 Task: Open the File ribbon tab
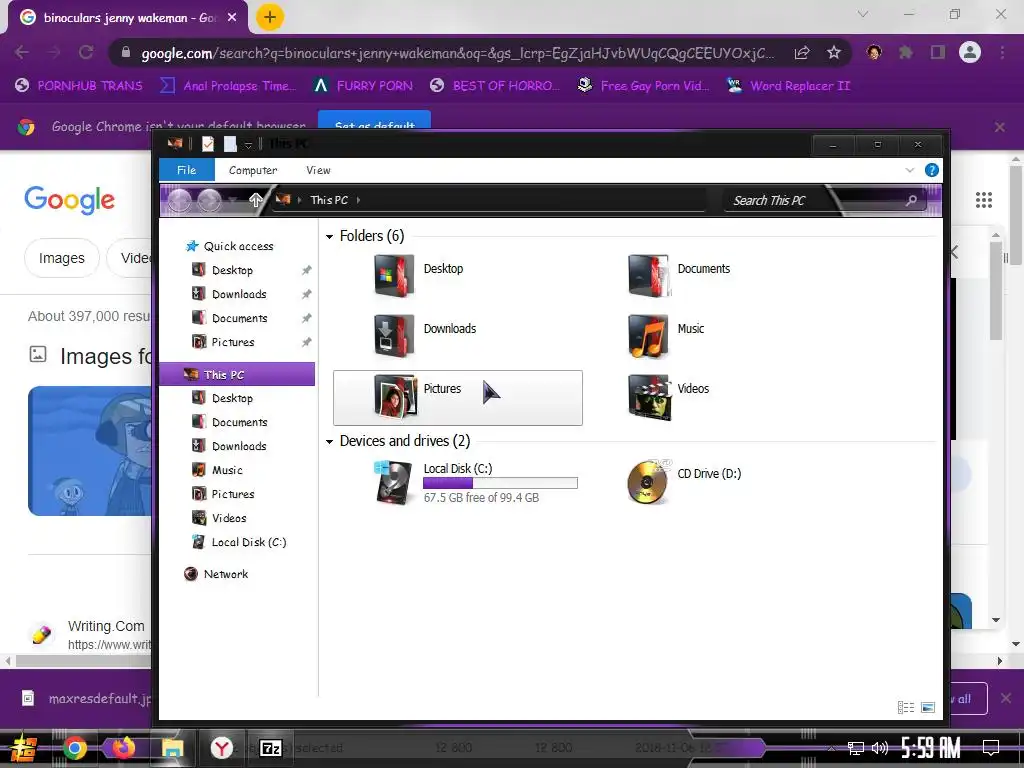(187, 170)
